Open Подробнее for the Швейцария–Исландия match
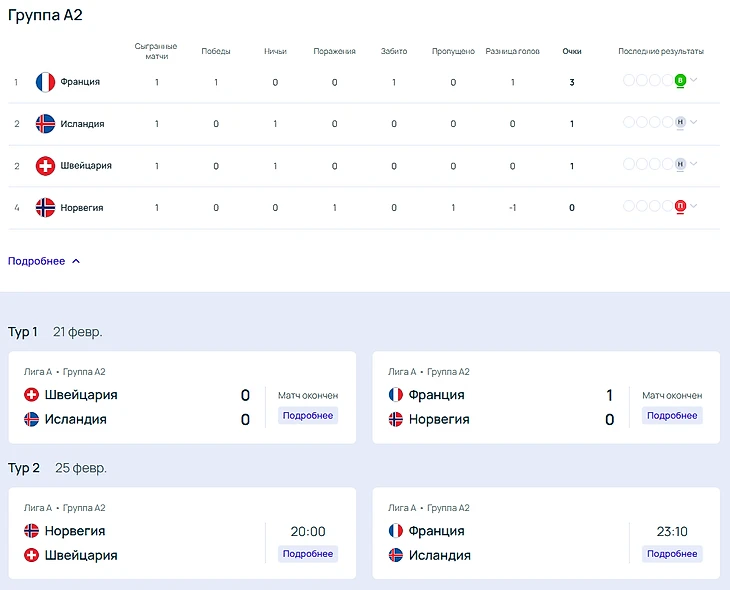 (308, 415)
